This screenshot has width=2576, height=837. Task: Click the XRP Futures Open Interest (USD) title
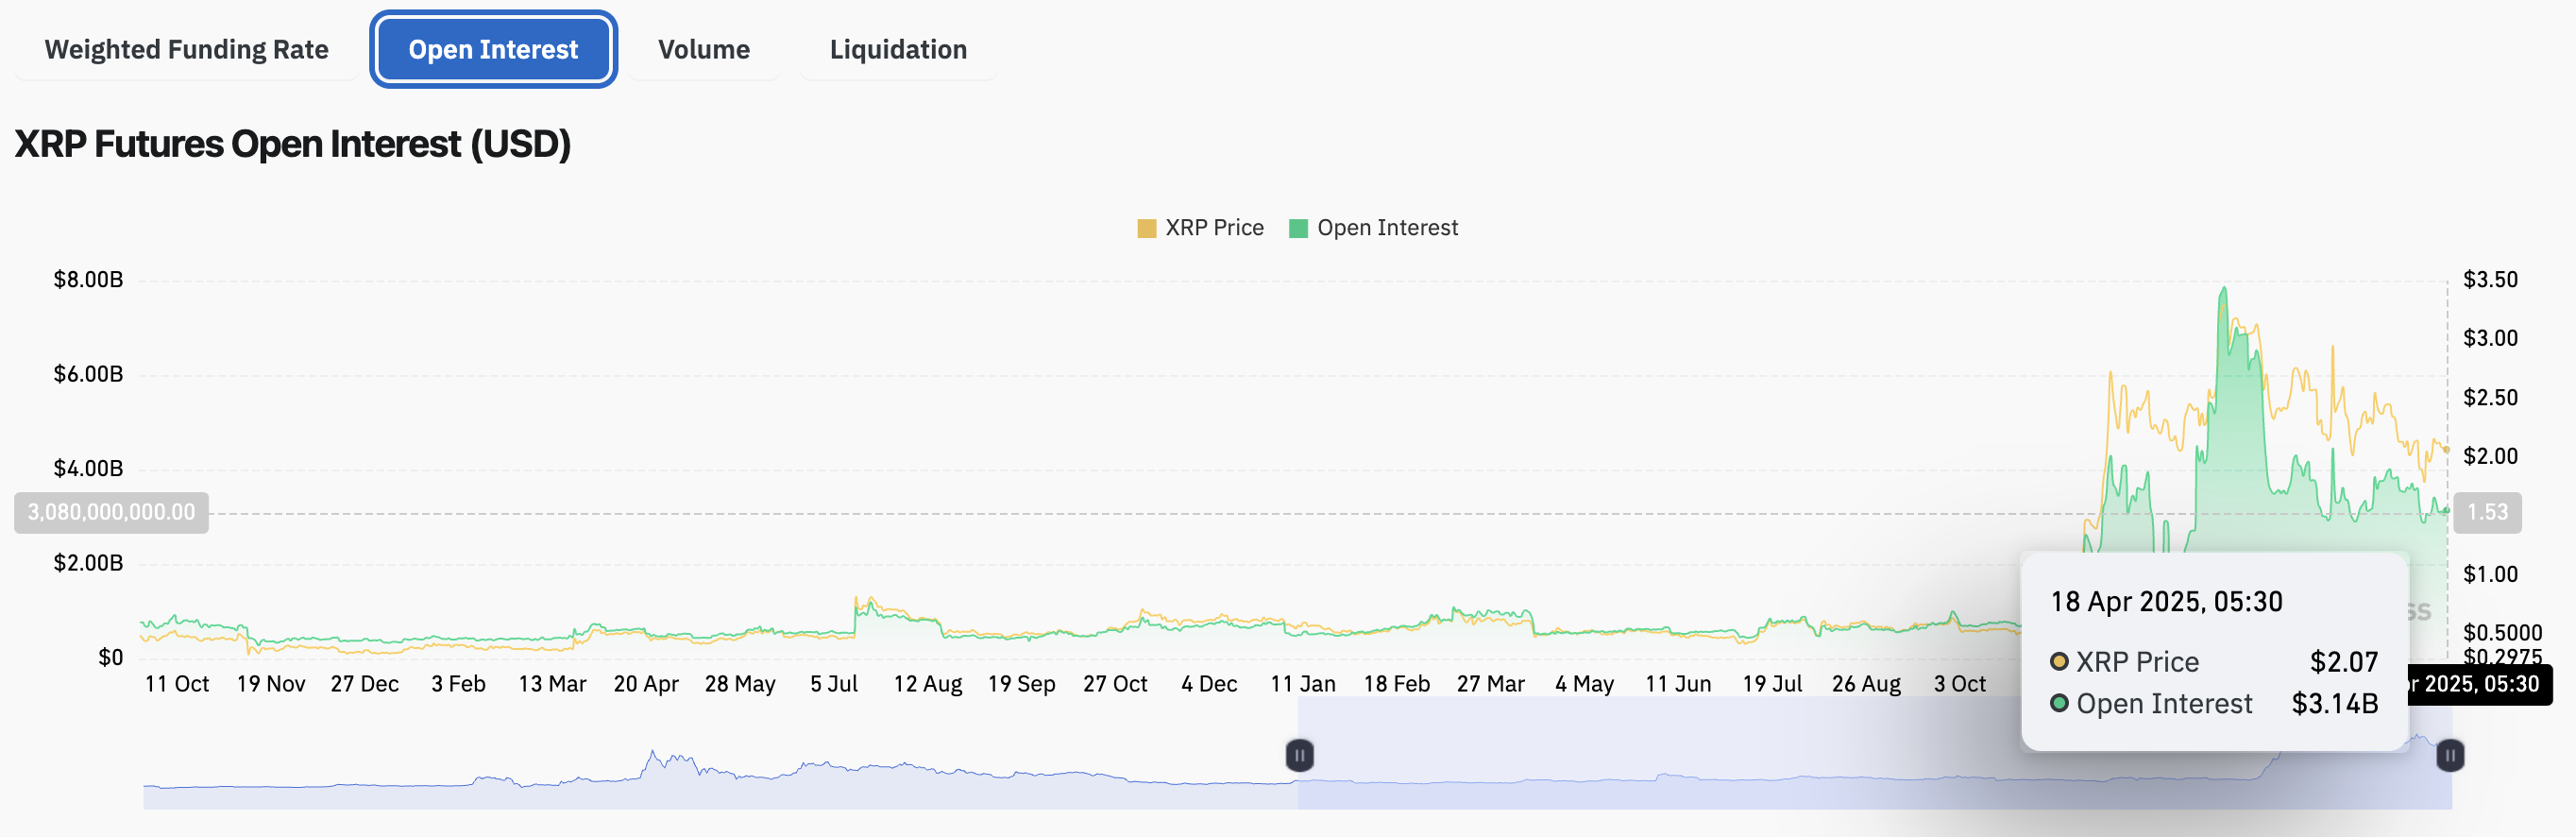click(x=292, y=144)
